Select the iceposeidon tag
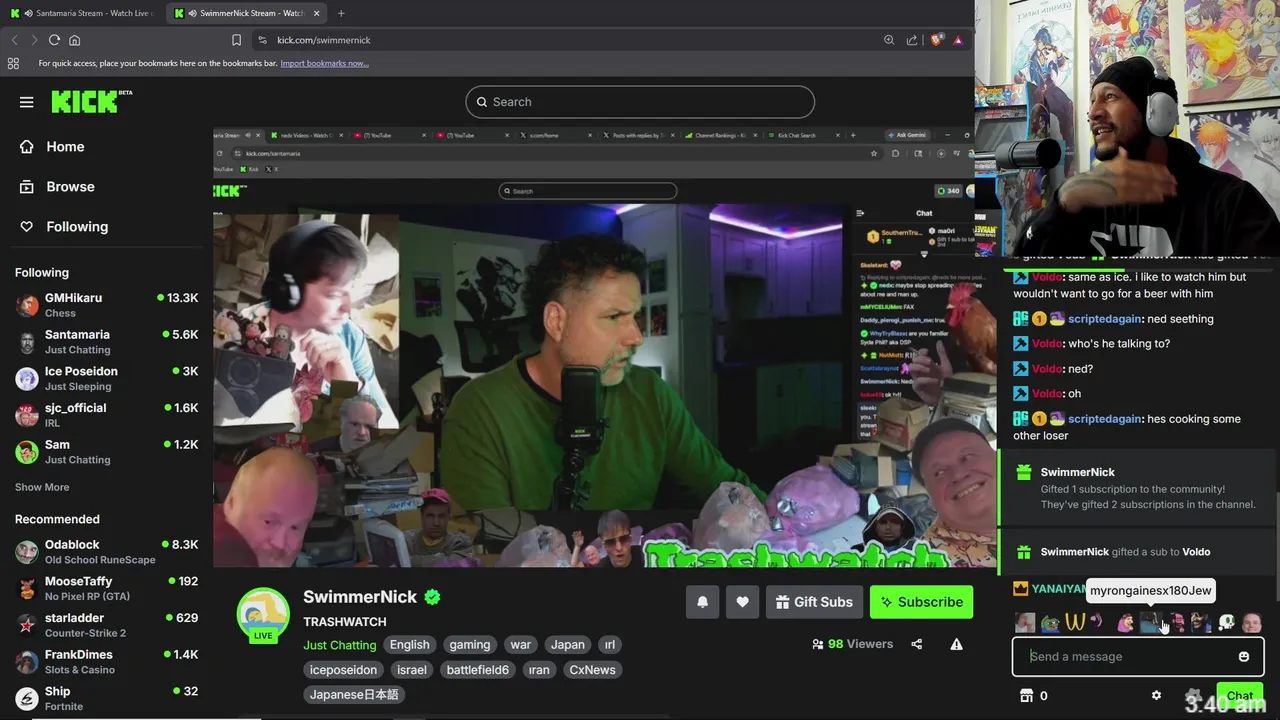 [x=344, y=670]
